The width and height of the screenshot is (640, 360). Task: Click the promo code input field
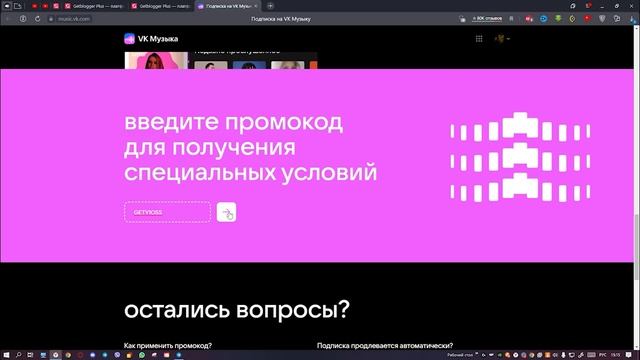click(167, 212)
